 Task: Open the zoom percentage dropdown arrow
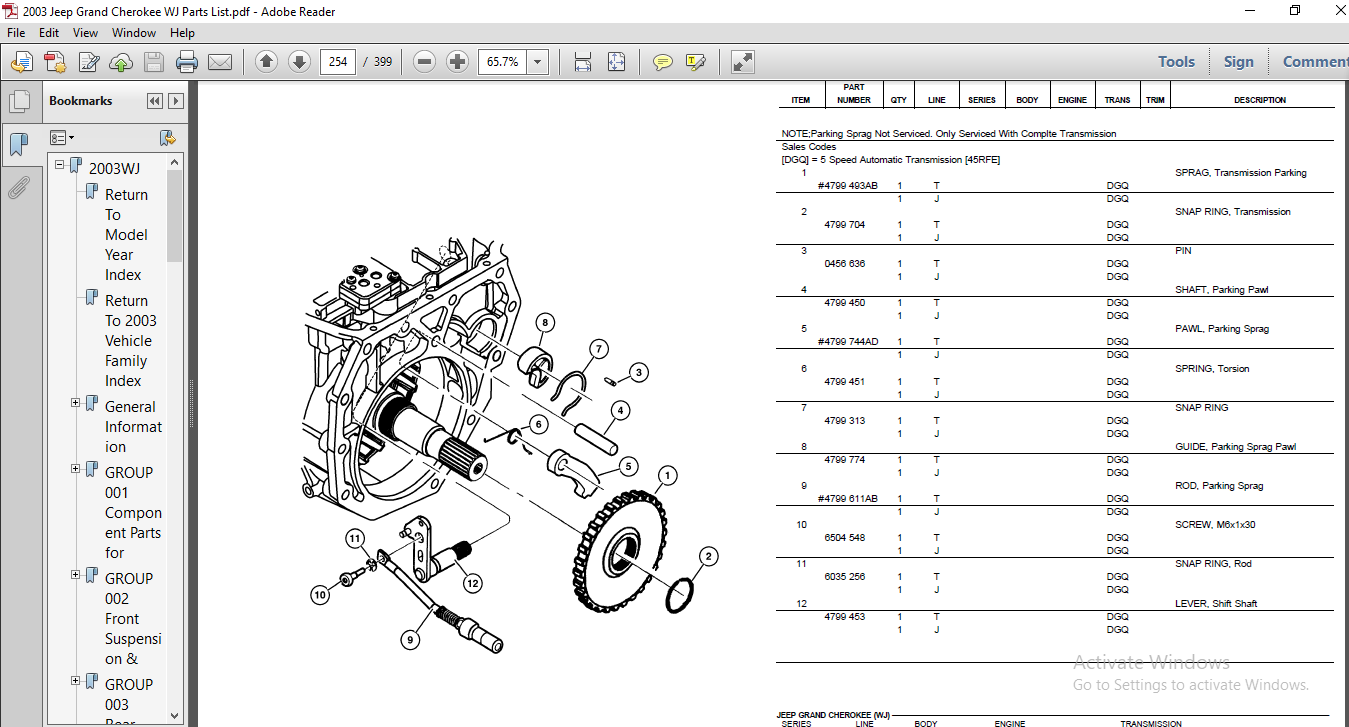point(538,62)
